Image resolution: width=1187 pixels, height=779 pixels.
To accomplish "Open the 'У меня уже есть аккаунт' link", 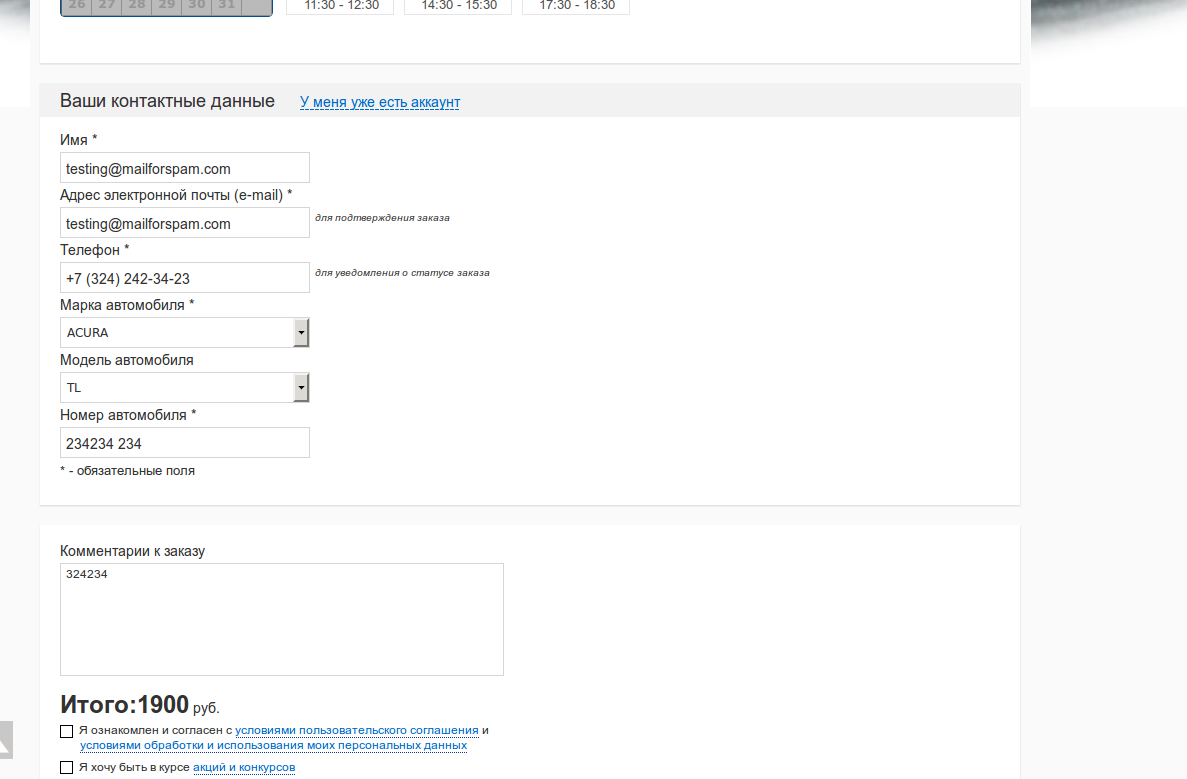I will 379,102.
